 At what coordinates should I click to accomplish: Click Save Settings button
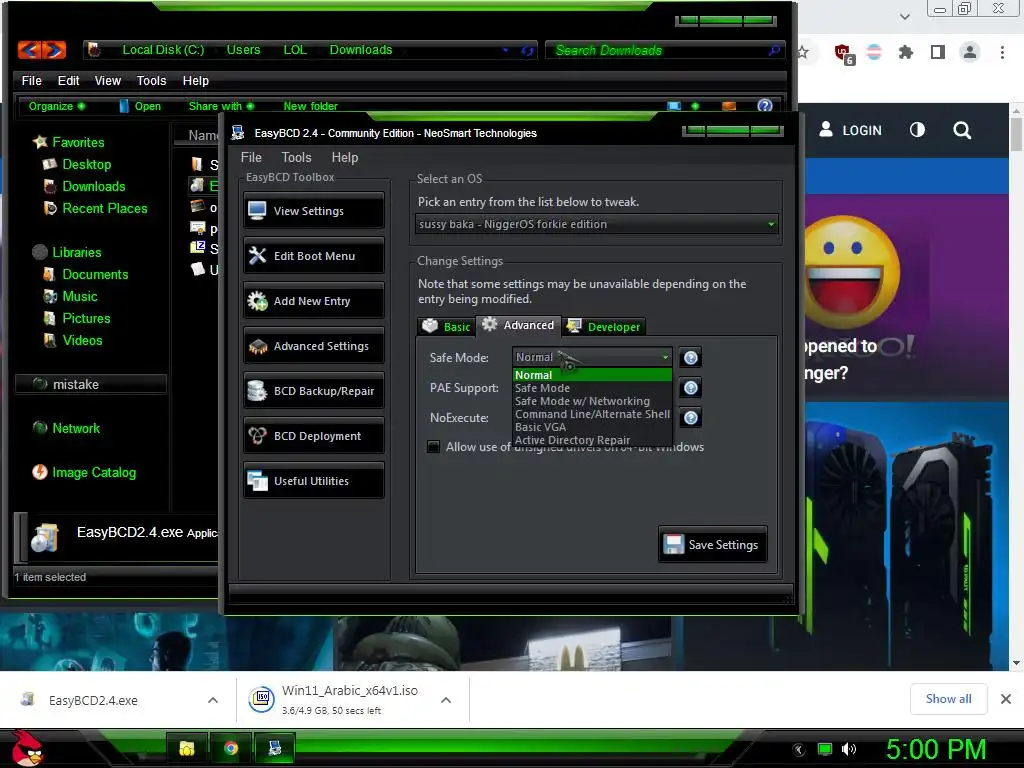coord(712,544)
